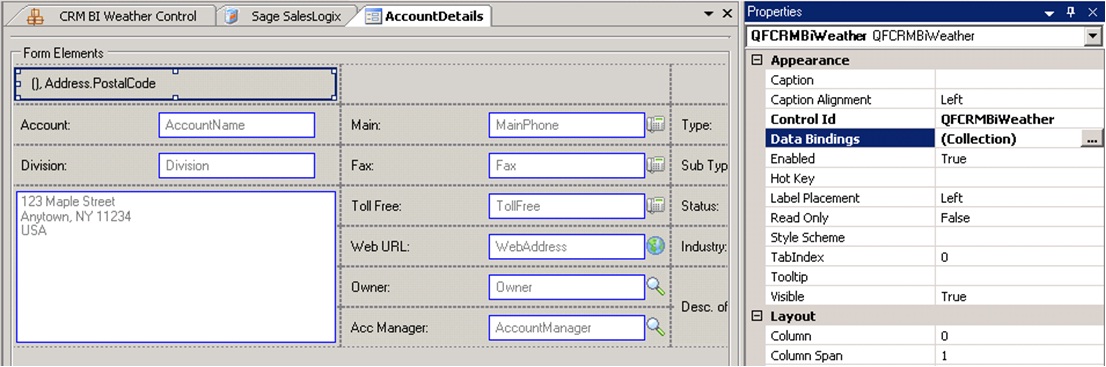Click the phone icon beside MainPhone field
The image size is (1106, 367).
656,125
